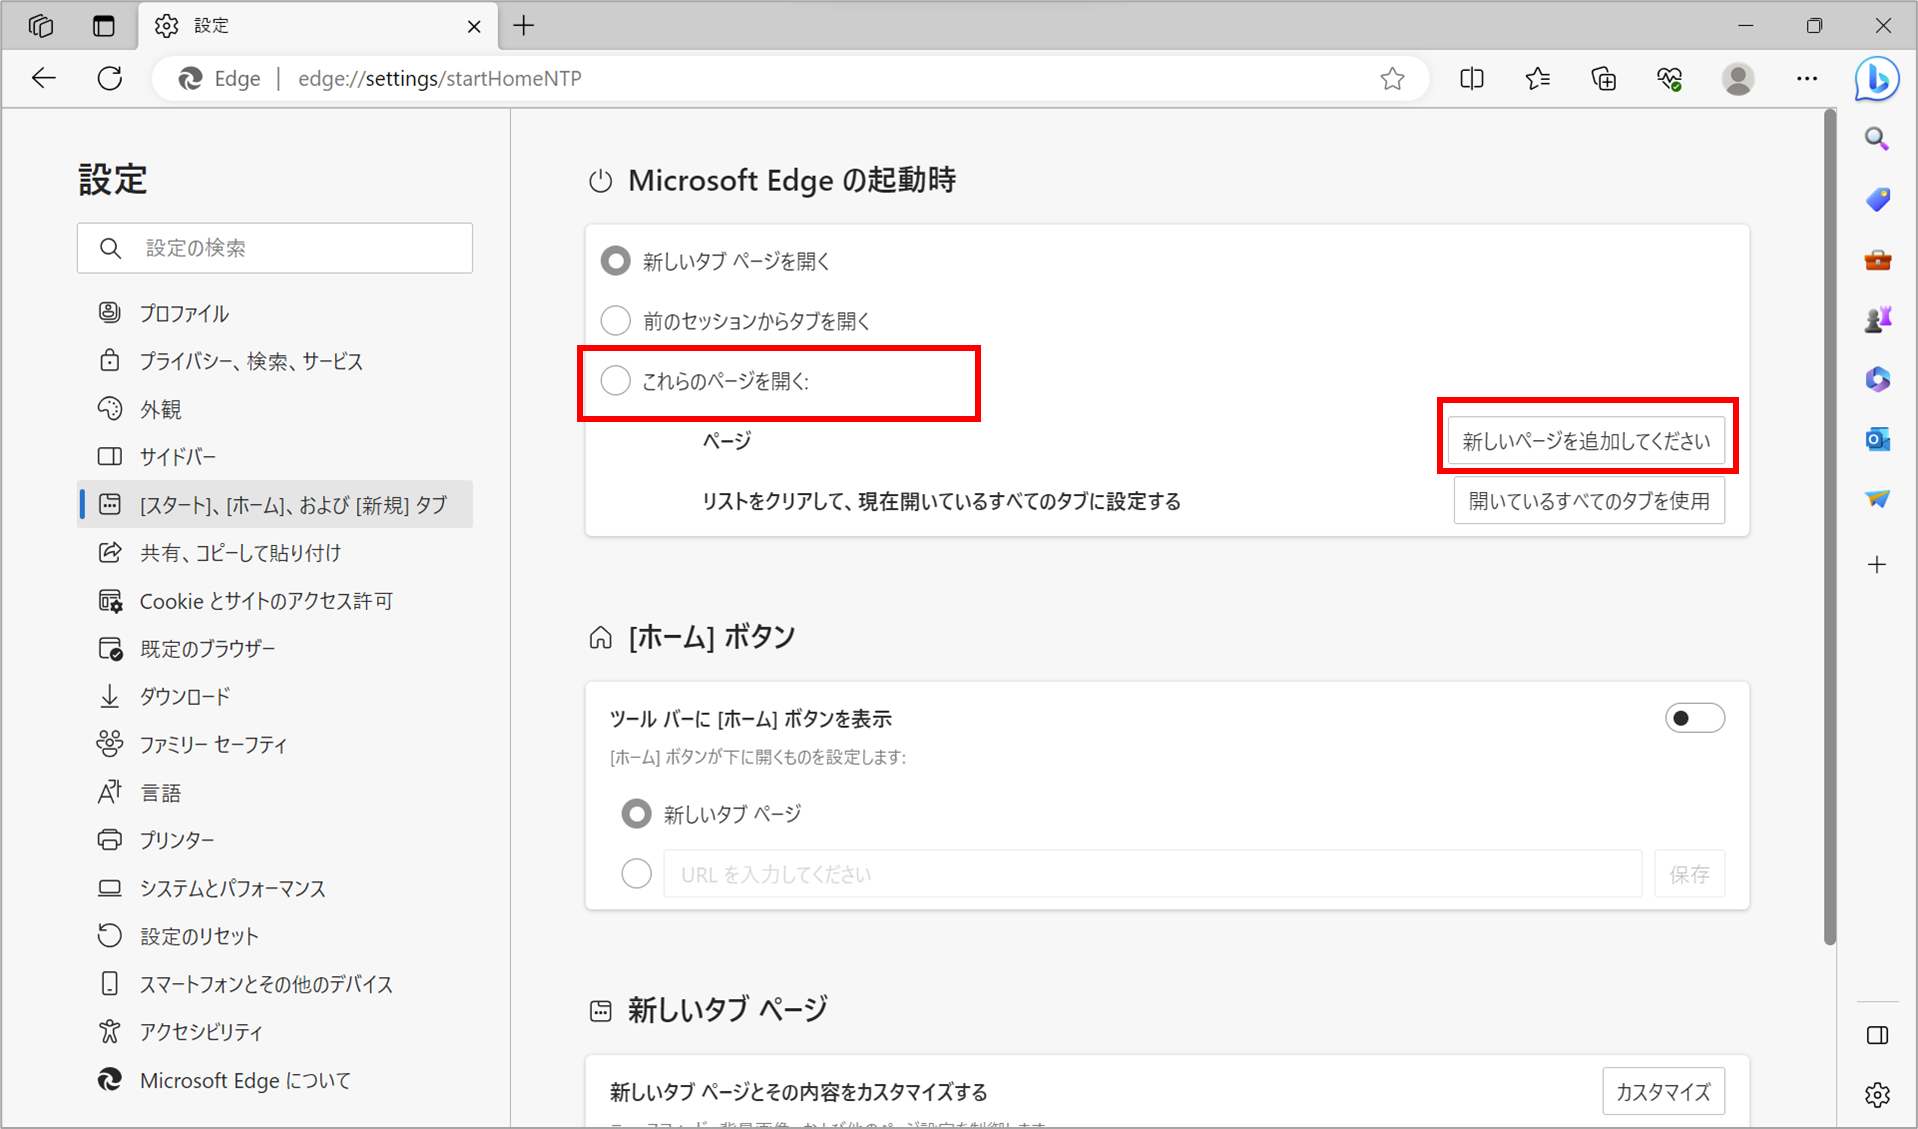Click the plus to add sidebar app
This screenshot has height=1129, width=1918.
[x=1877, y=565]
